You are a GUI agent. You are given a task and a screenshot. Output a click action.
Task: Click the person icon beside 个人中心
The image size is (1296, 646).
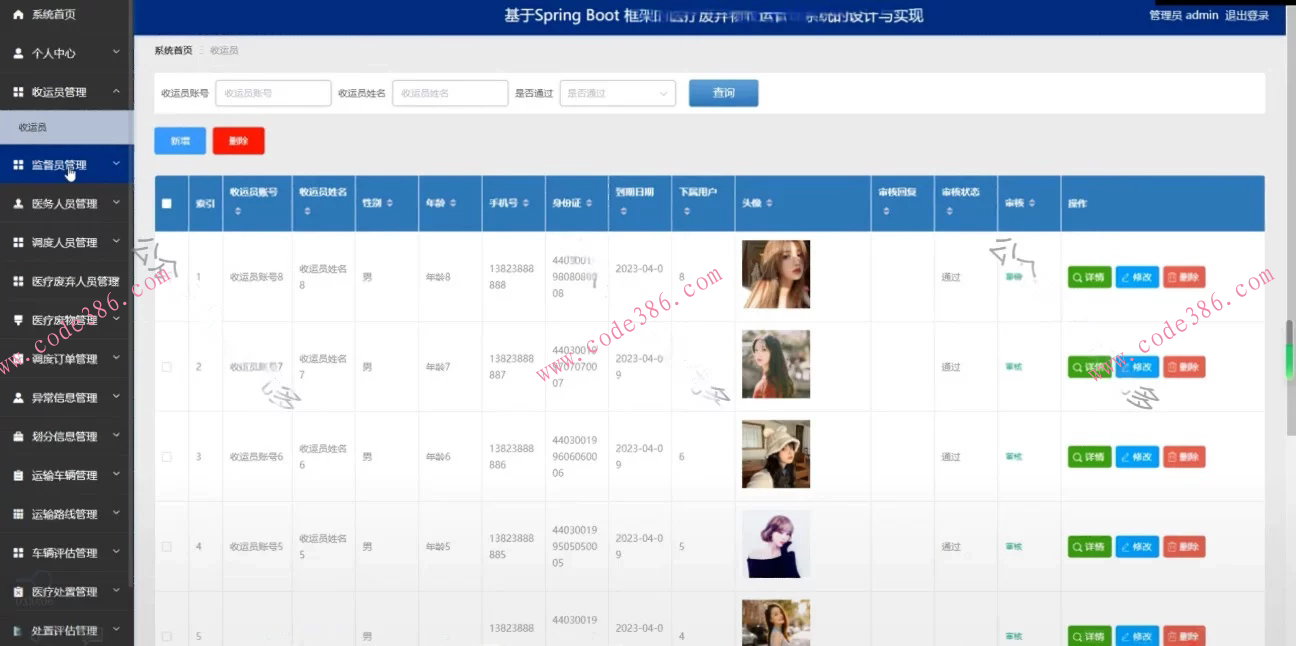point(18,53)
